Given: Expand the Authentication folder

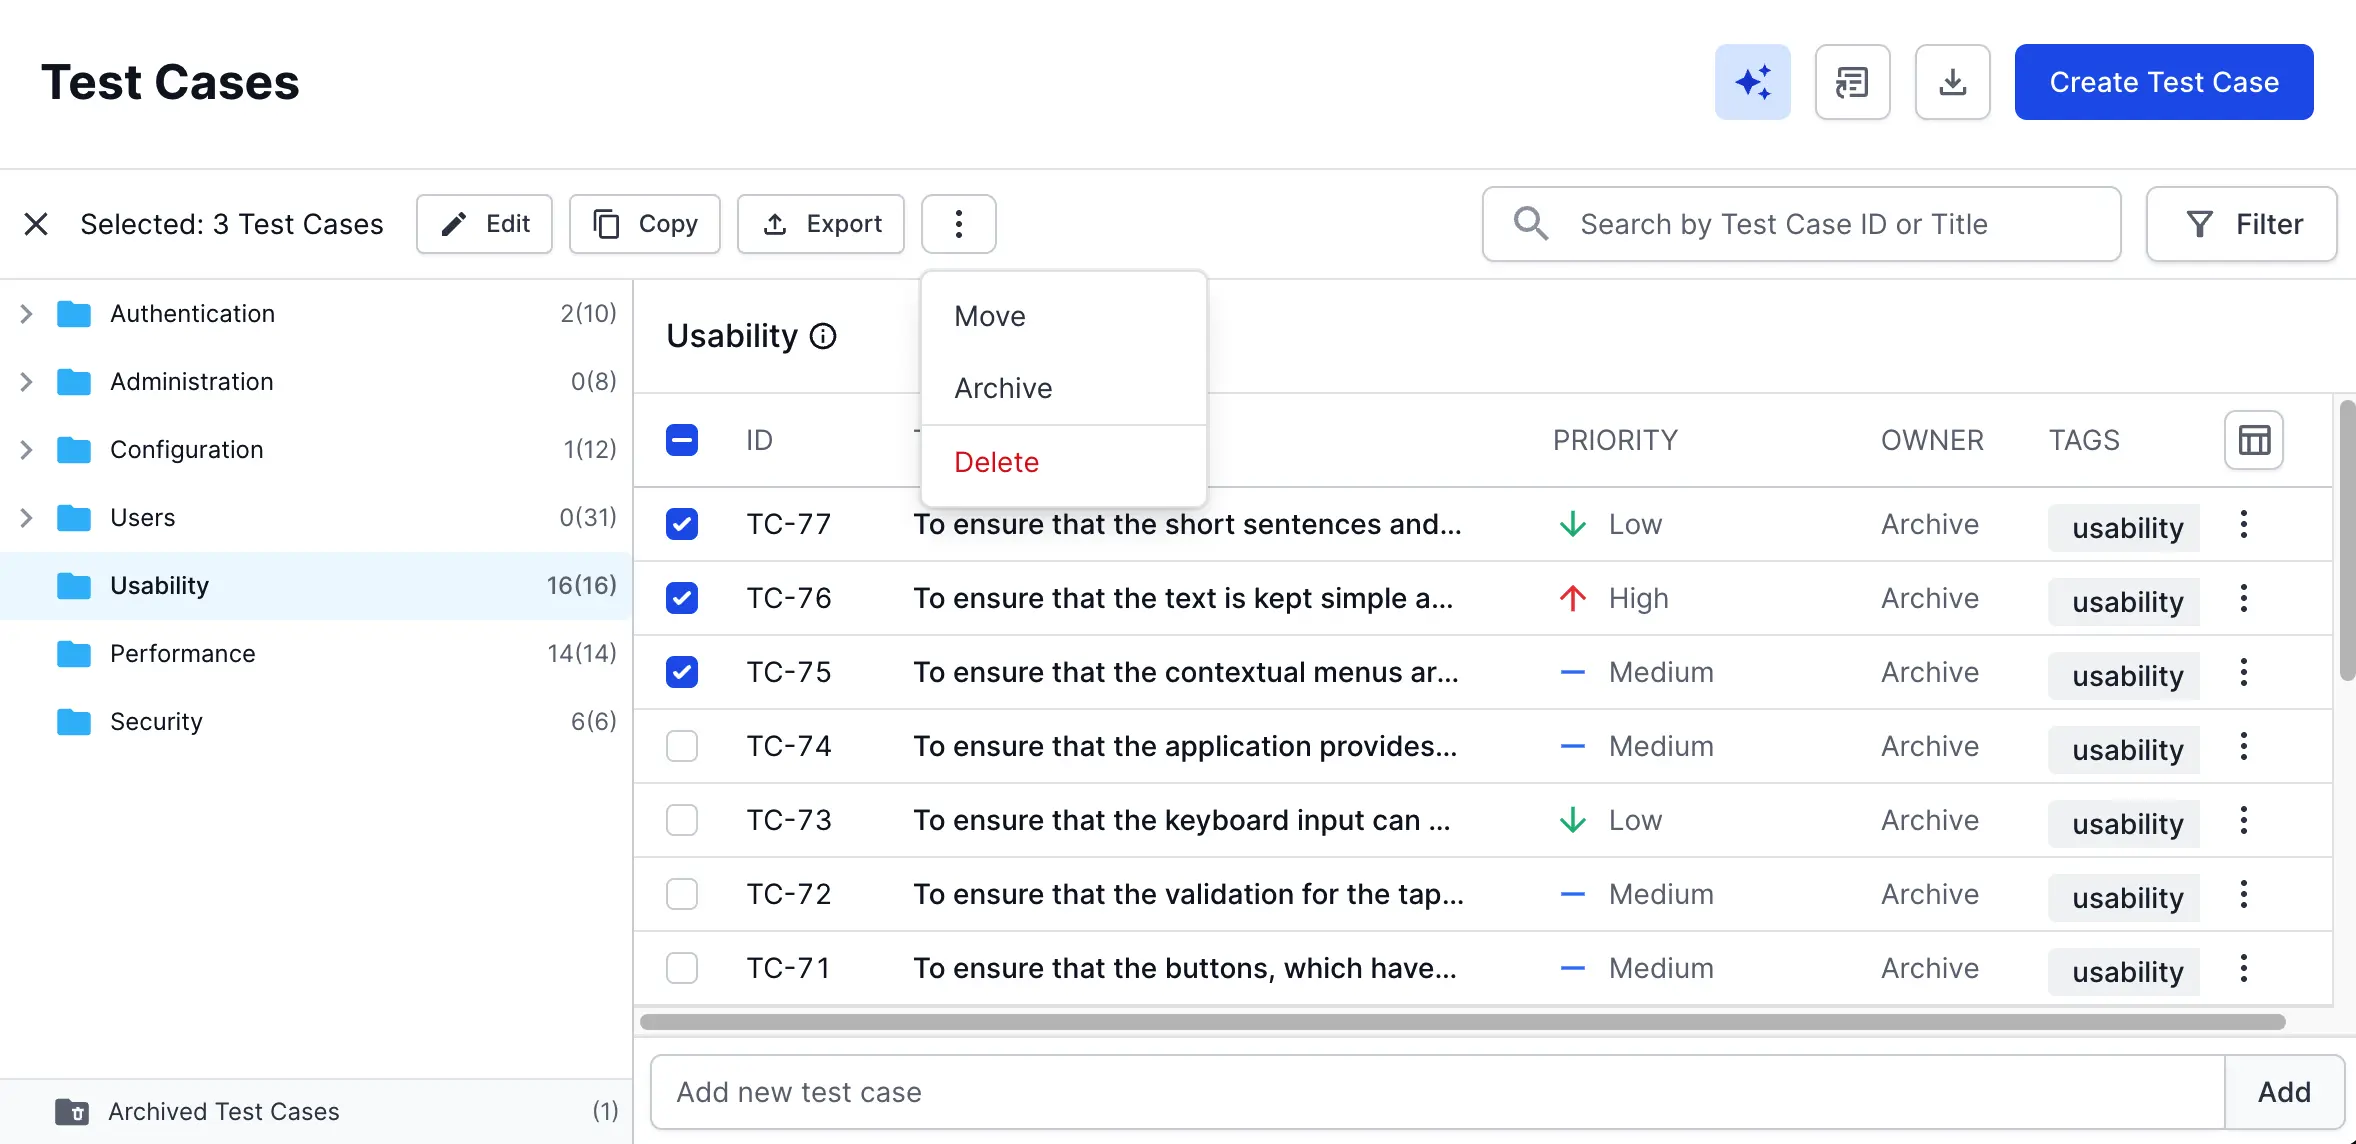Looking at the screenshot, I should tap(27, 314).
